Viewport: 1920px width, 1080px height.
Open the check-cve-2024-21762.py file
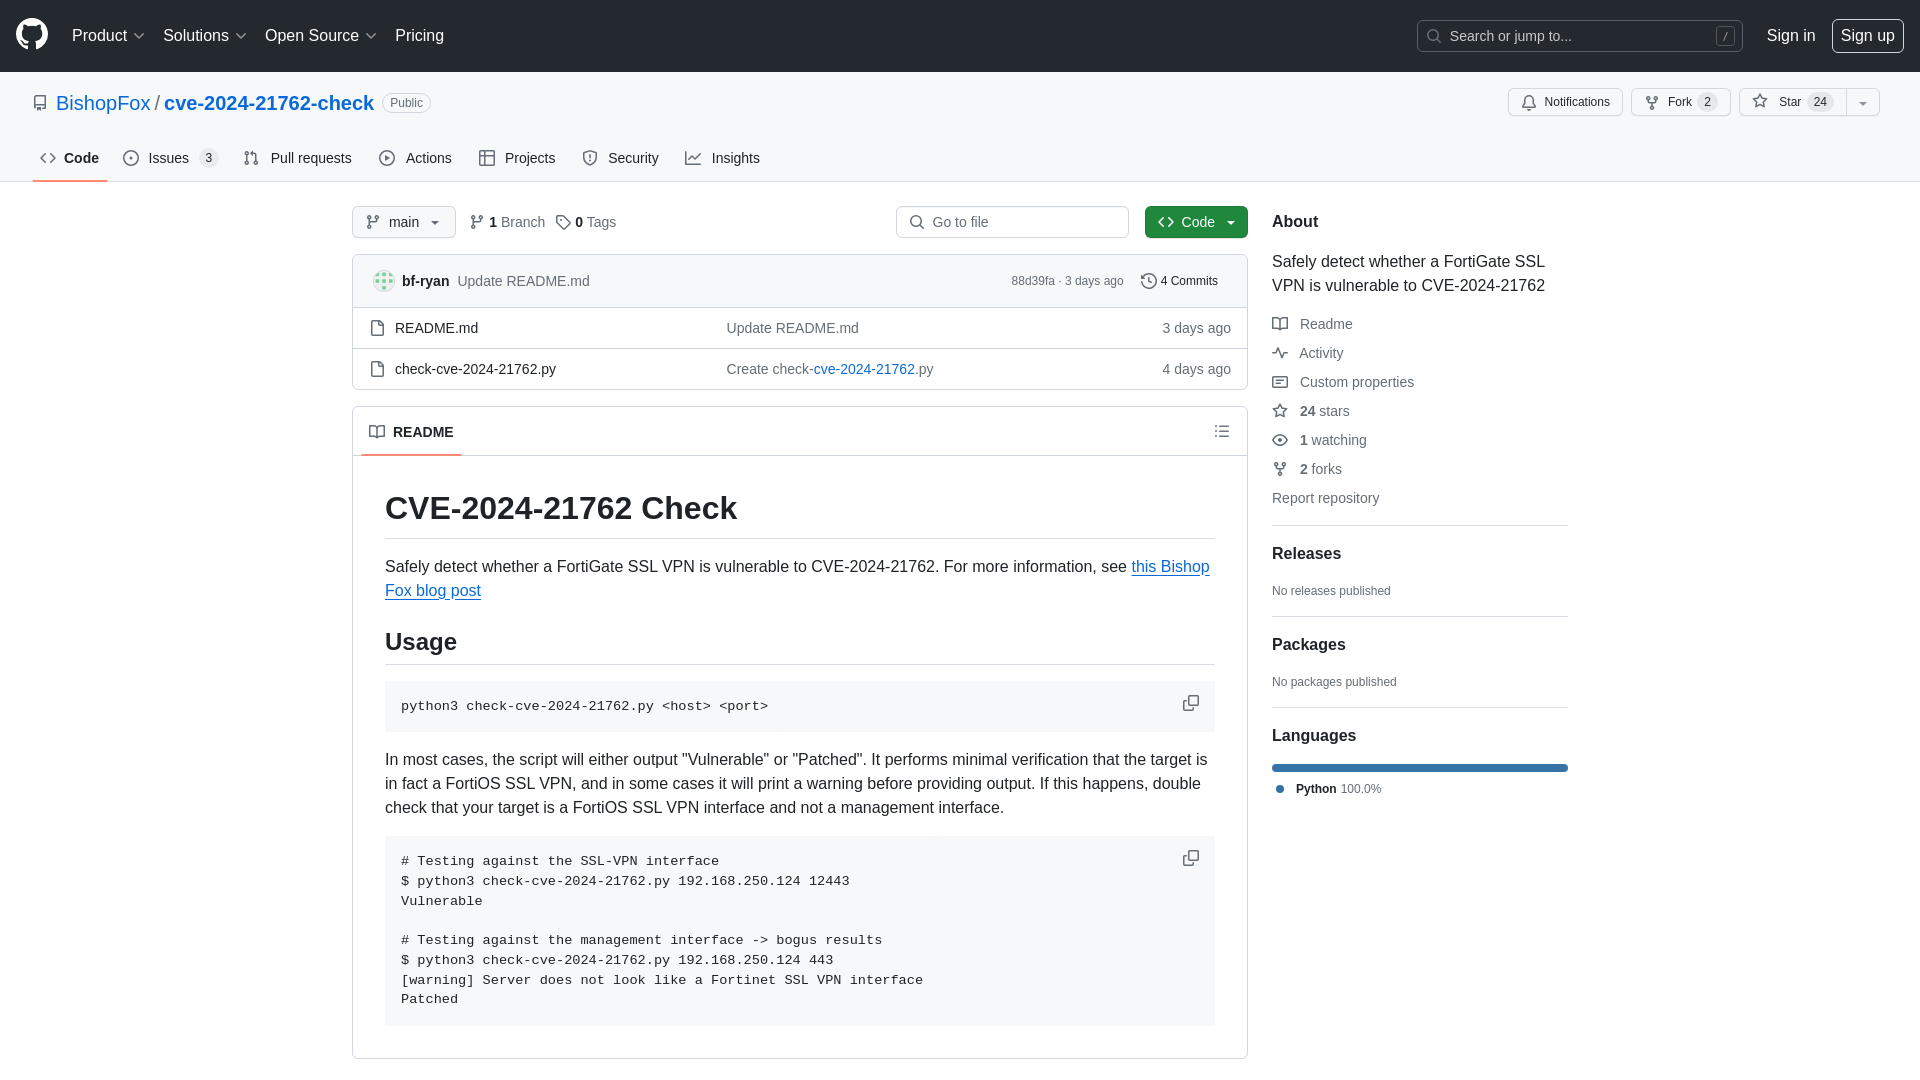[x=475, y=369]
